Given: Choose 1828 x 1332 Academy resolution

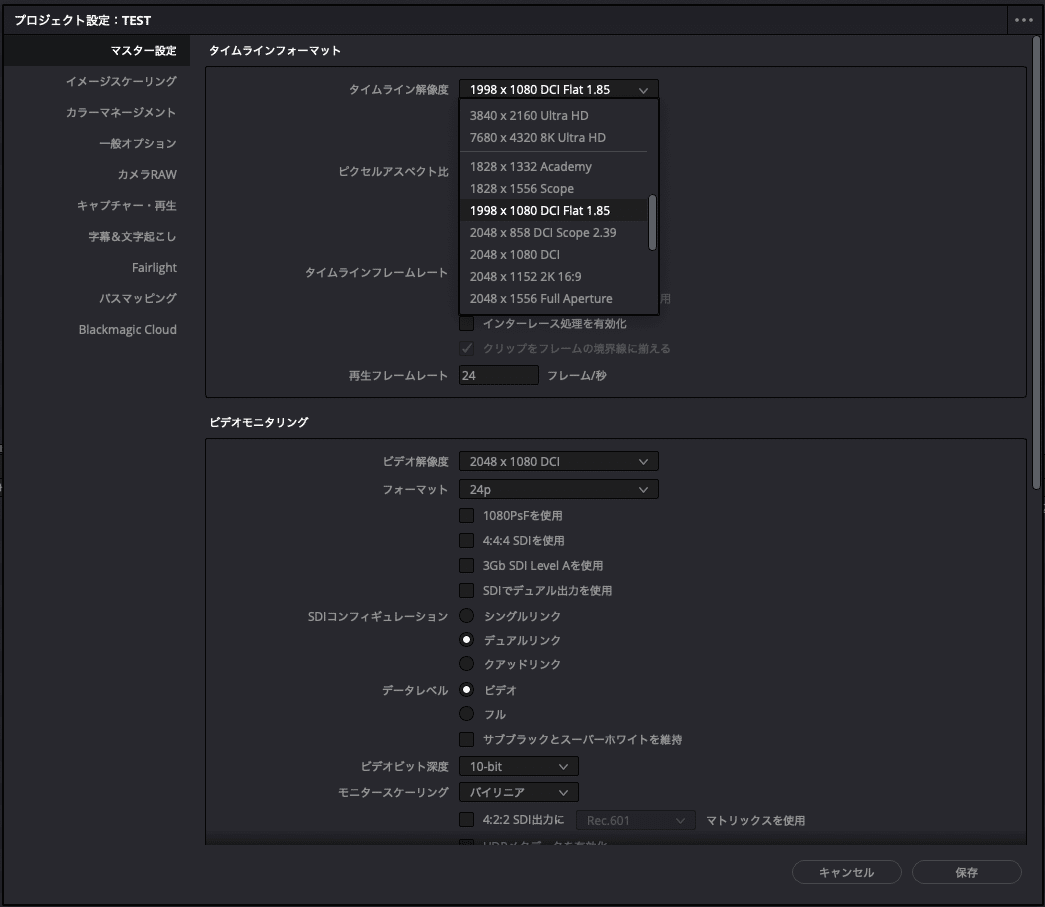Looking at the screenshot, I should (x=553, y=167).
